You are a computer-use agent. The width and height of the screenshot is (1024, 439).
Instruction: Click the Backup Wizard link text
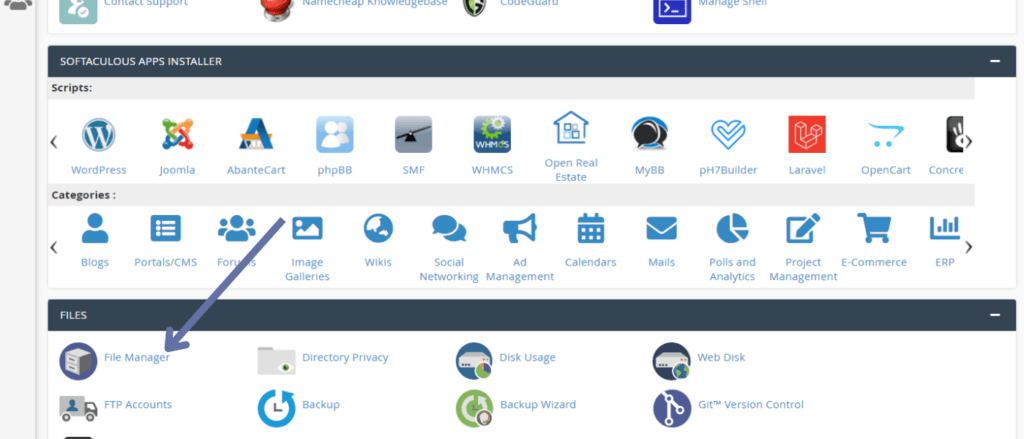click(538, 404)
